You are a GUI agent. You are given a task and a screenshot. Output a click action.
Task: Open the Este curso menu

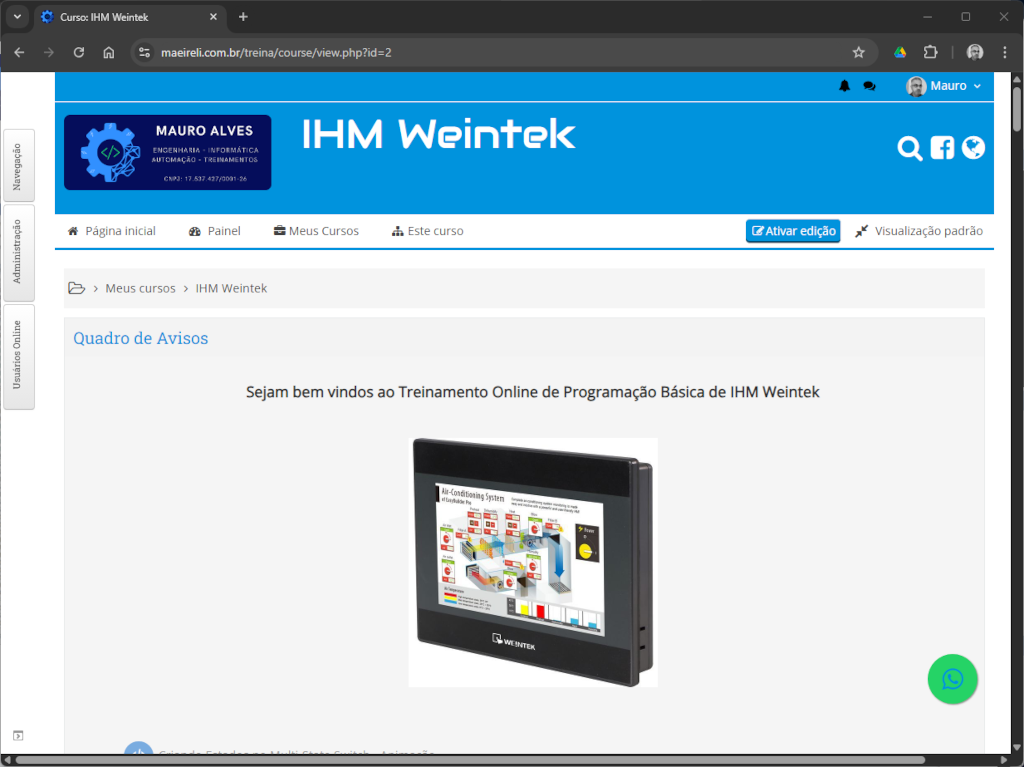click(x=427, y=231)
